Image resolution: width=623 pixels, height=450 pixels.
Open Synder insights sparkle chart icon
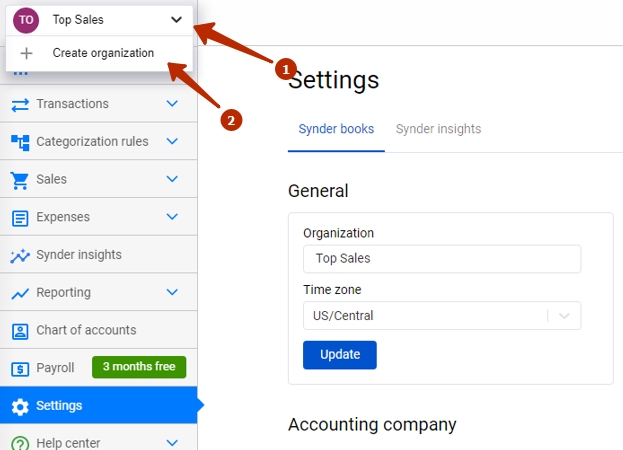(20, 256)
